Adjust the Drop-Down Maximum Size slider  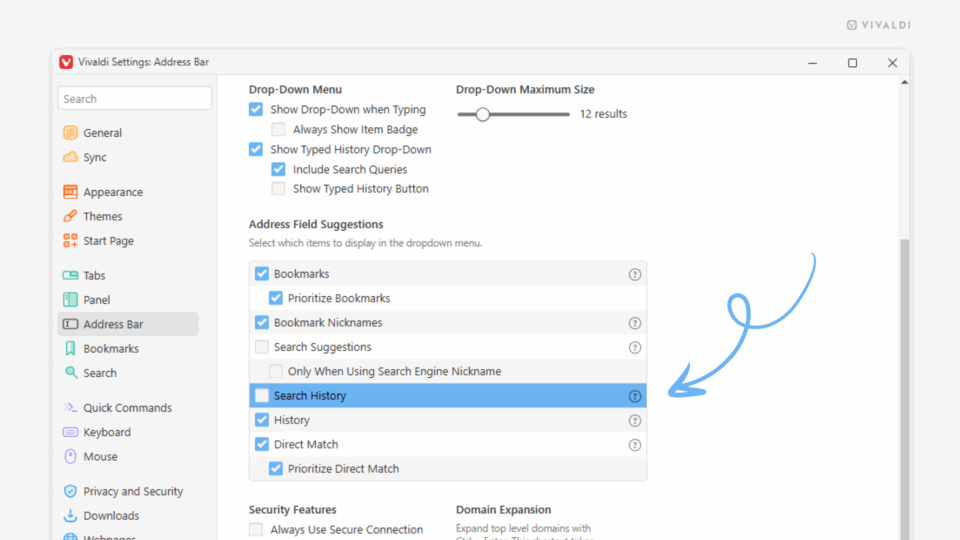[x=482, y=114]
